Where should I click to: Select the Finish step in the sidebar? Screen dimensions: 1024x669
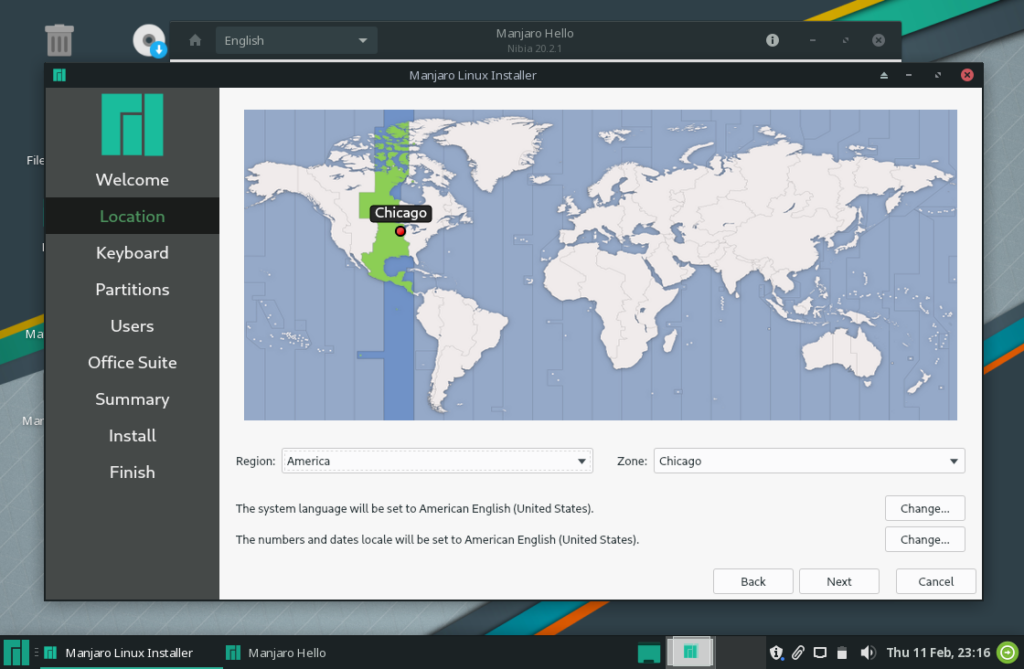132,472
